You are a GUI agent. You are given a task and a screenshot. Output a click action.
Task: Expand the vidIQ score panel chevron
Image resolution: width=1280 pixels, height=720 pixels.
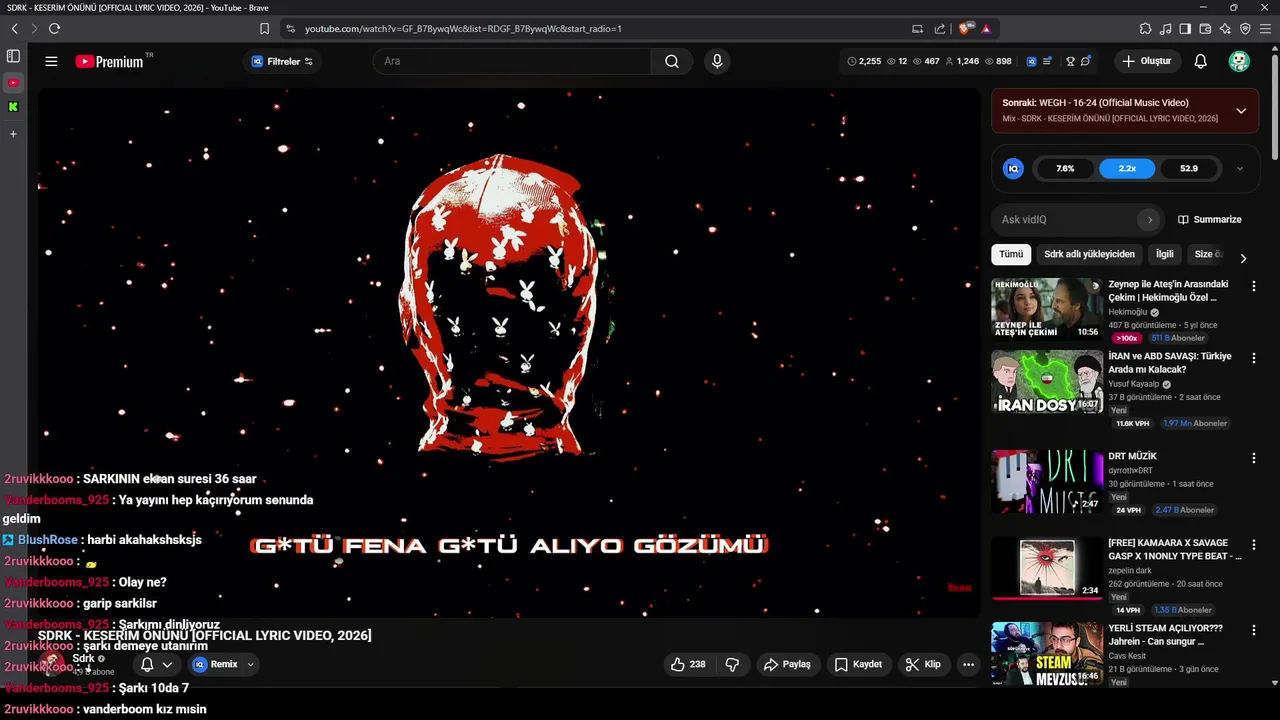(x=1240, y=168)
